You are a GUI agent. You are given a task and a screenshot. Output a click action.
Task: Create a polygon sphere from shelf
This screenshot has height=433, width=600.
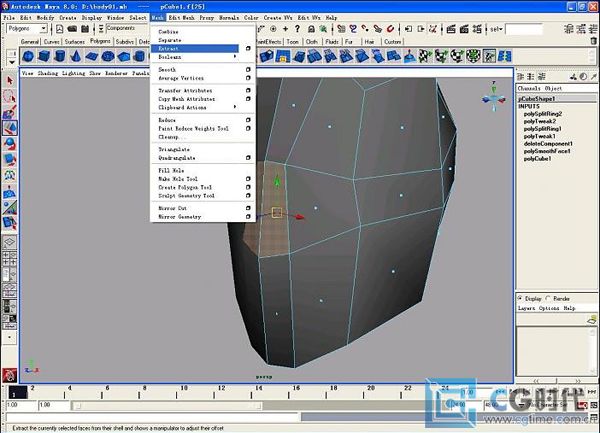pos(28,56)
